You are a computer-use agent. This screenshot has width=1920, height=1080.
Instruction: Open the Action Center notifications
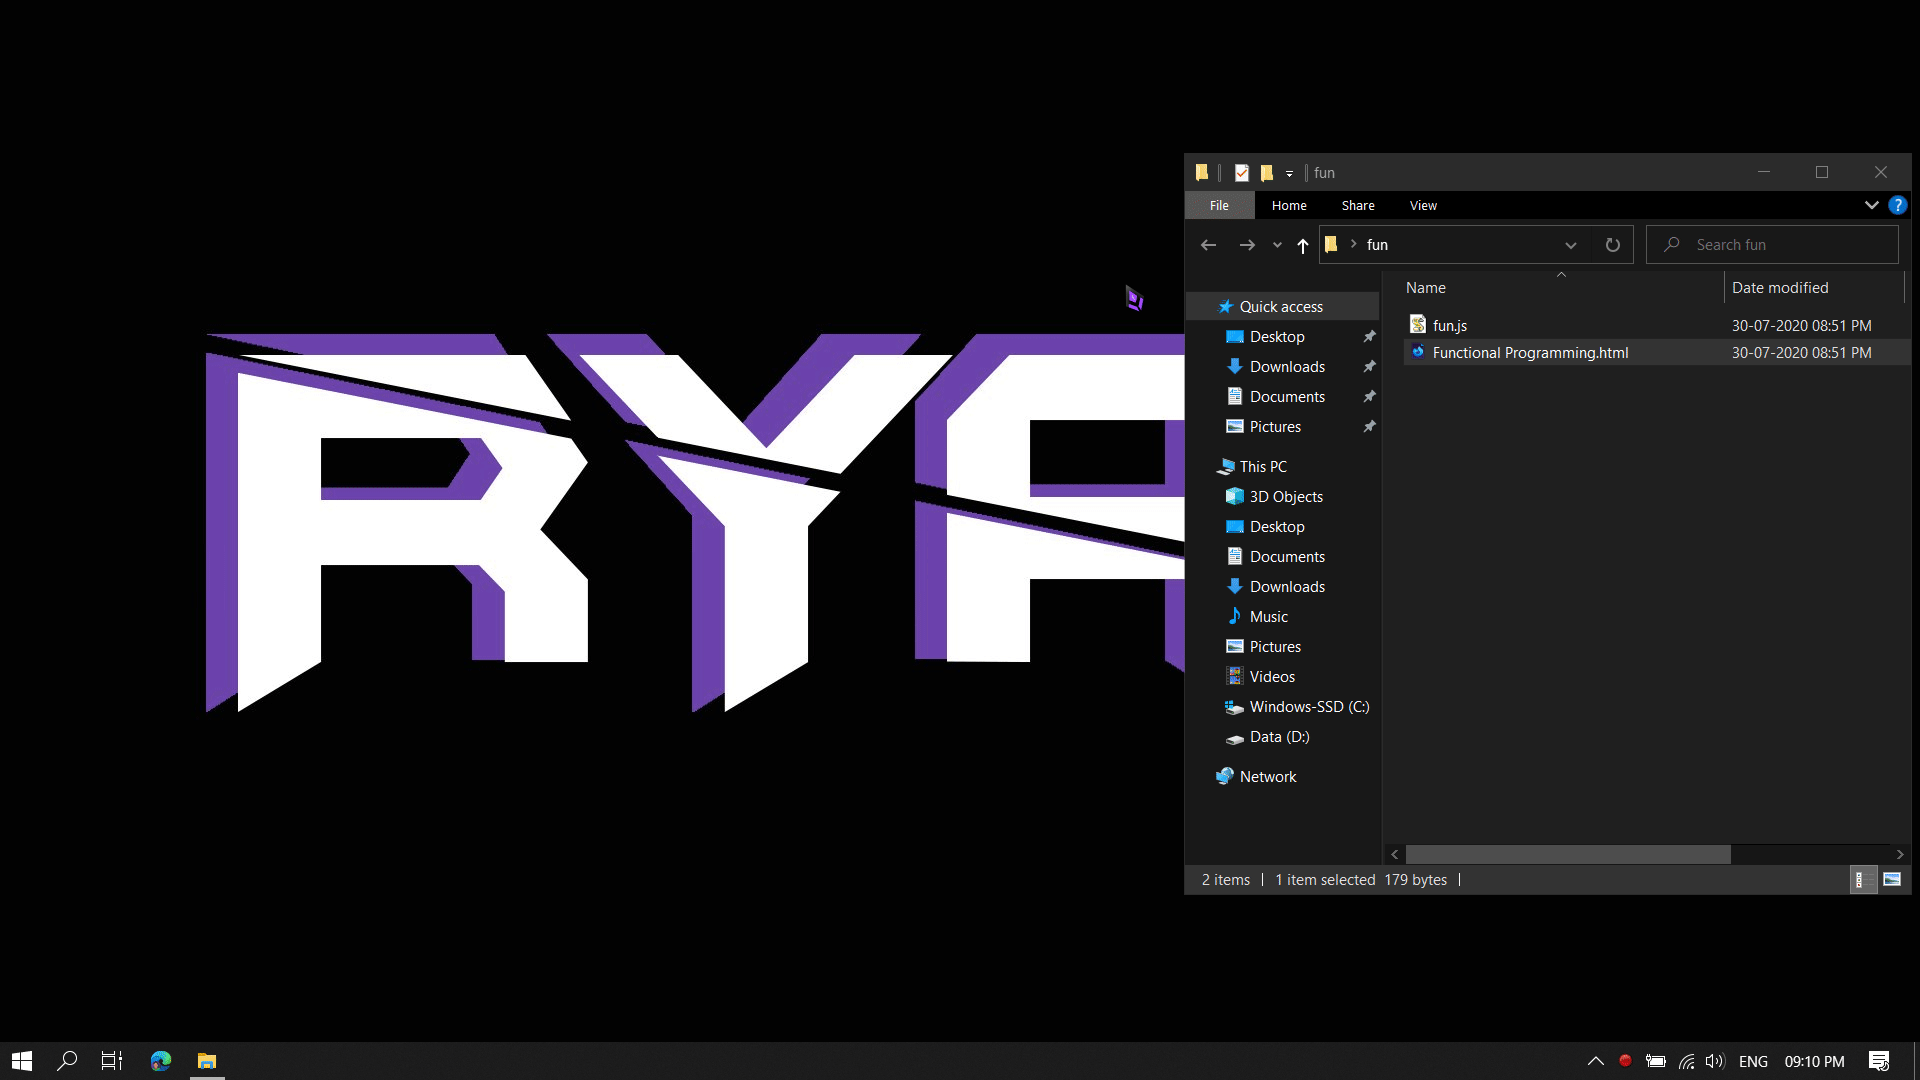(x=1879, y=1062)
